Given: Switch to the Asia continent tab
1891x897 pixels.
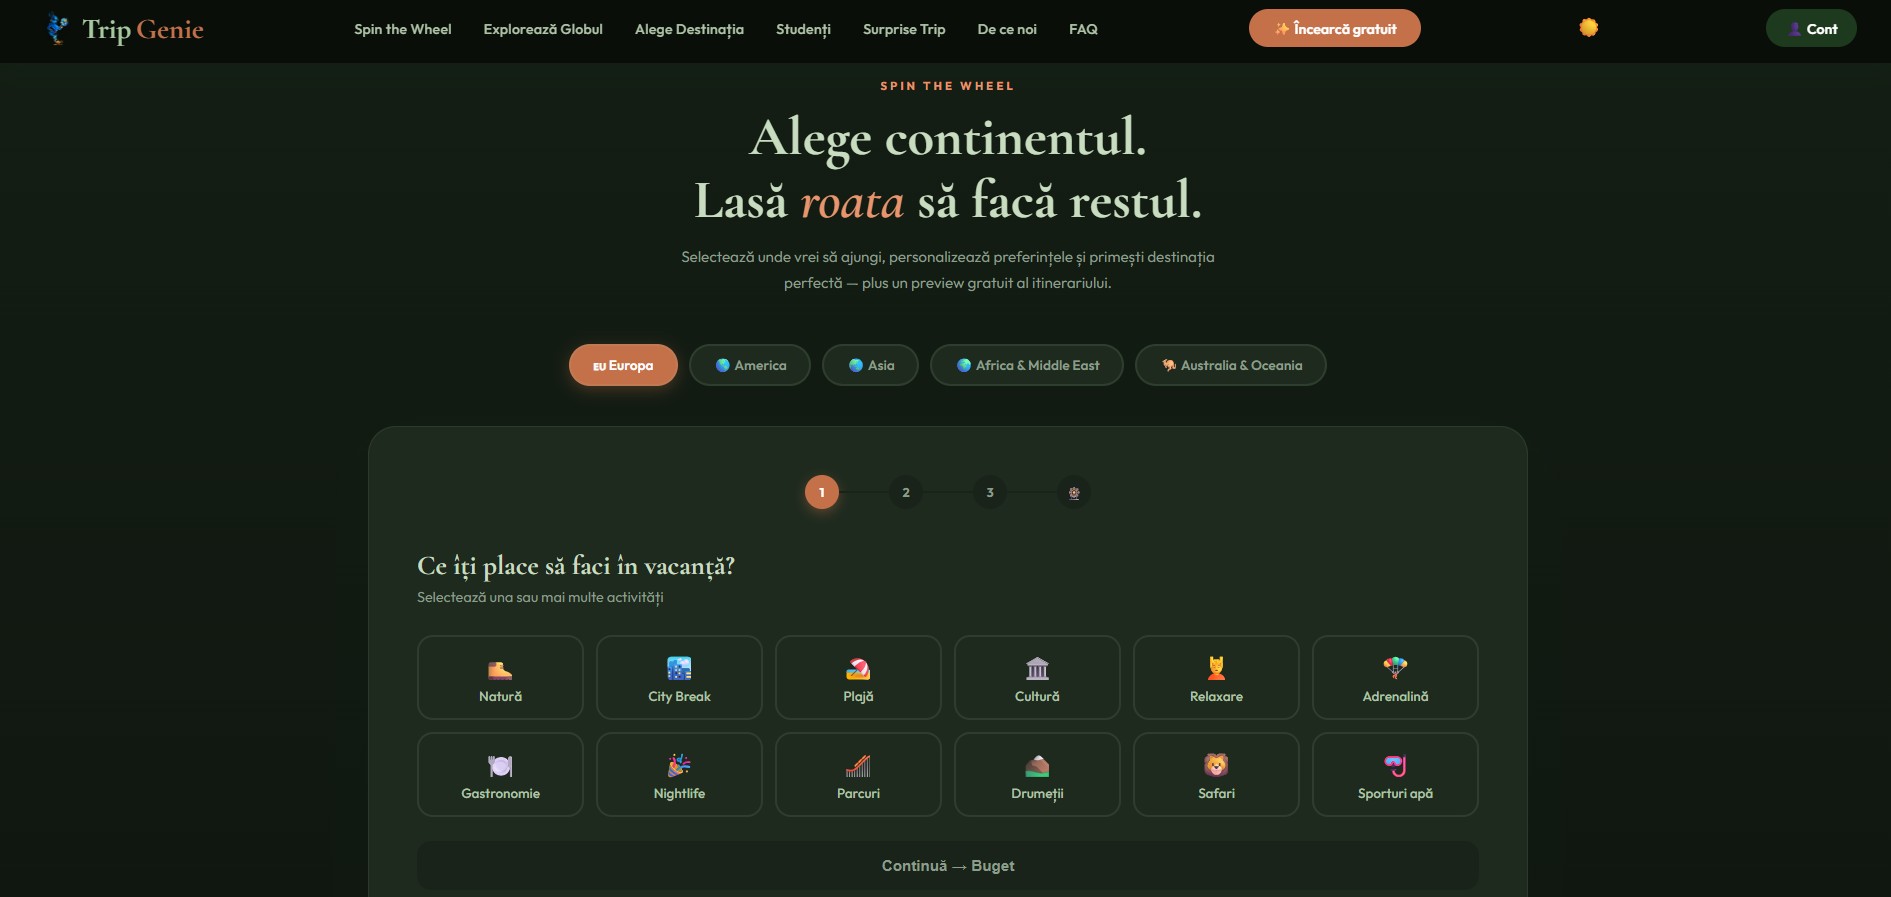Looking at the screenshot, I should click(870, 366).
